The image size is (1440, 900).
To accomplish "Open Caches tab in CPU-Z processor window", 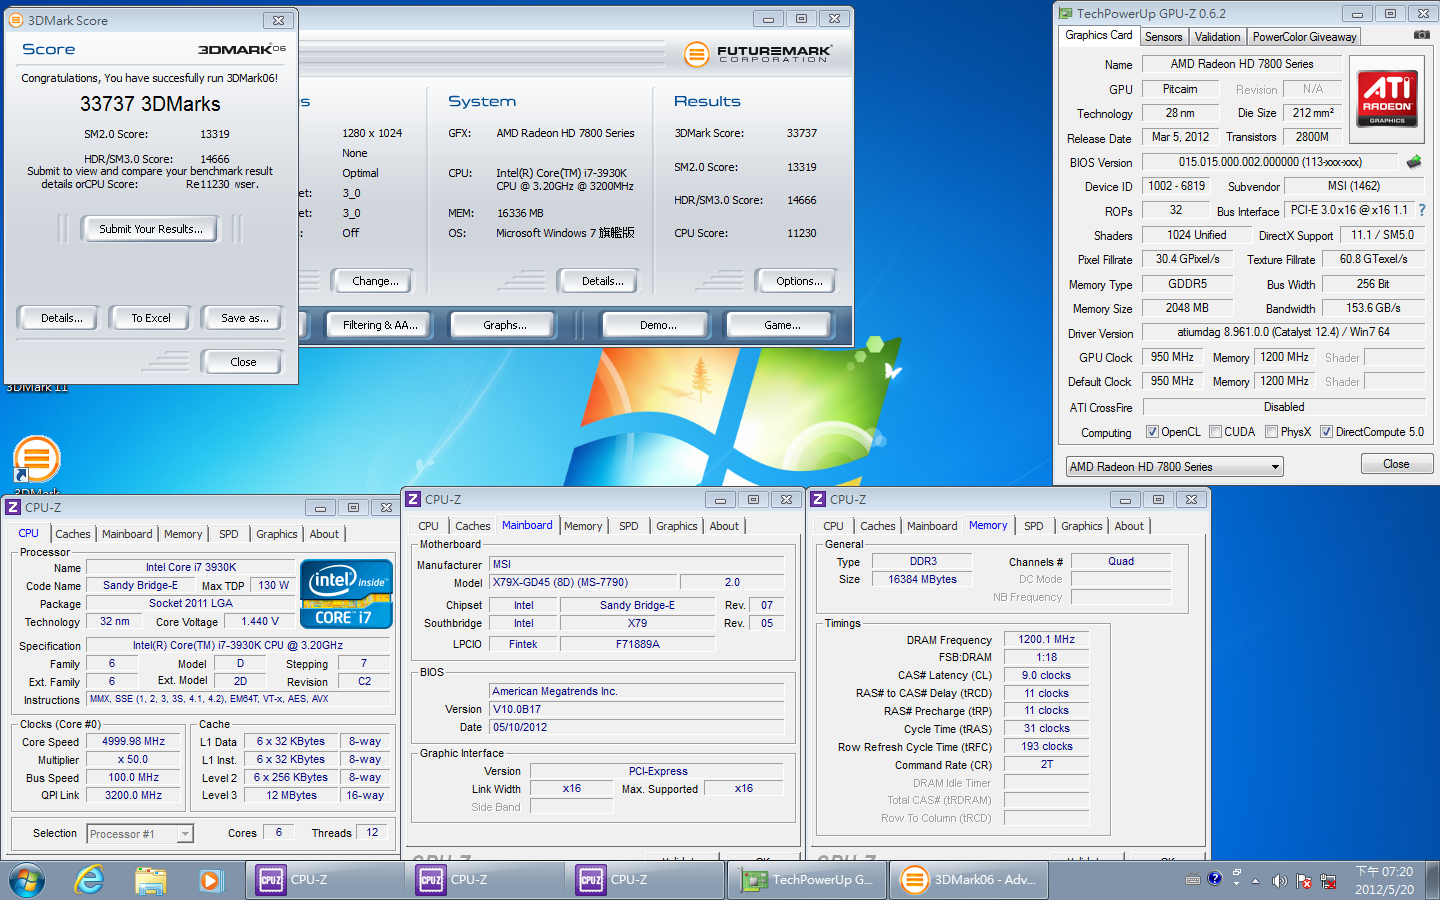I will click(73, 534).
